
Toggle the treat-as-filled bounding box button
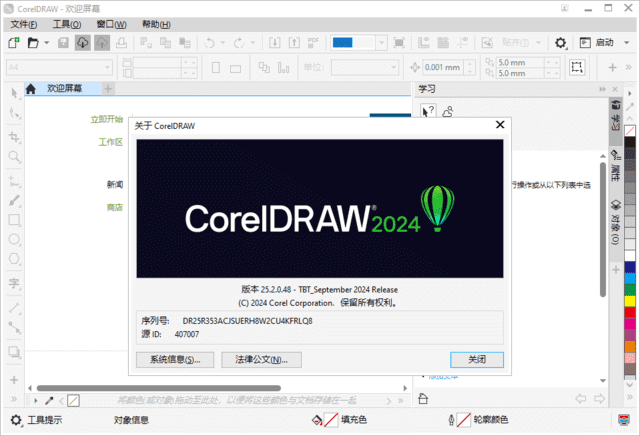point(577,67)
